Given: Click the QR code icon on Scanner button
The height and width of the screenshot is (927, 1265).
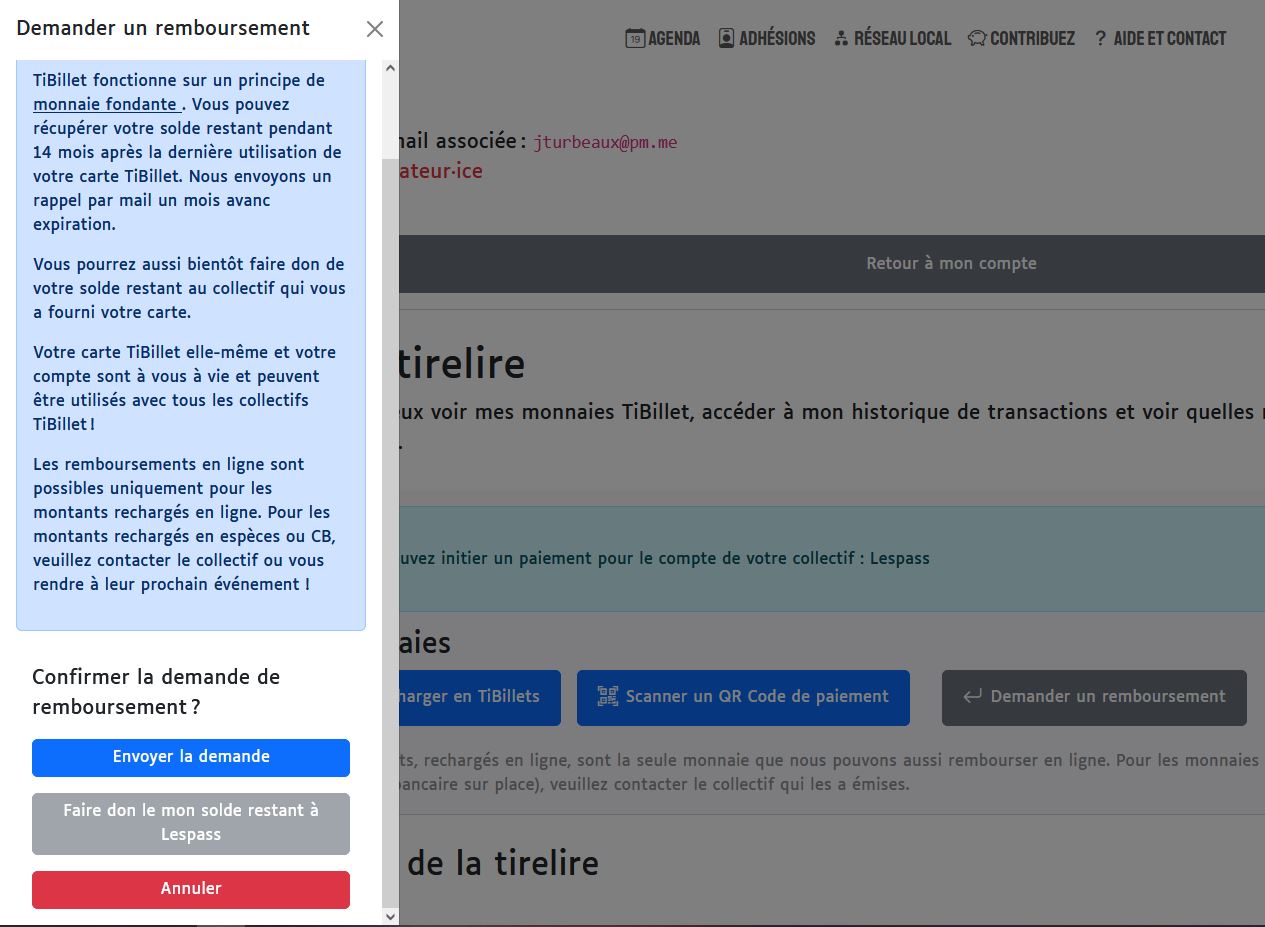Looking at the screenshot, I should pyautogui.click(x=607, y=697).
